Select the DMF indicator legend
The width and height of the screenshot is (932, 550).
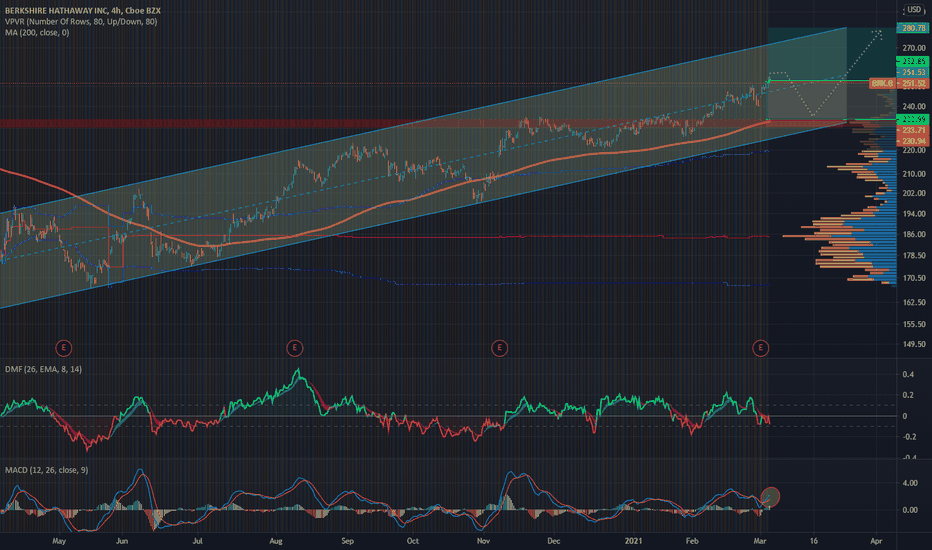click(43, 369)
